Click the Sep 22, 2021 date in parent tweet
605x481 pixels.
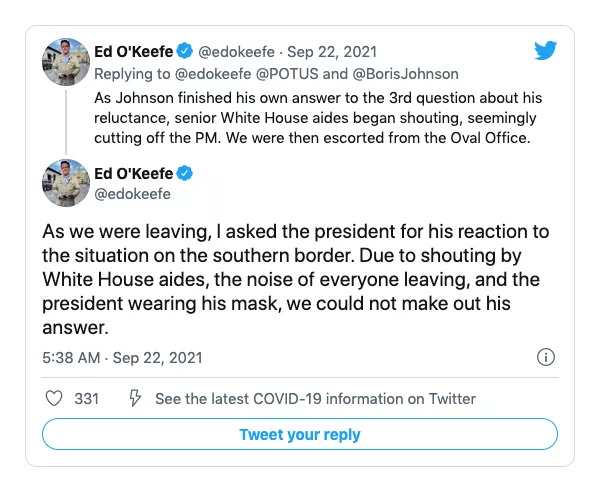click(326, 51)
